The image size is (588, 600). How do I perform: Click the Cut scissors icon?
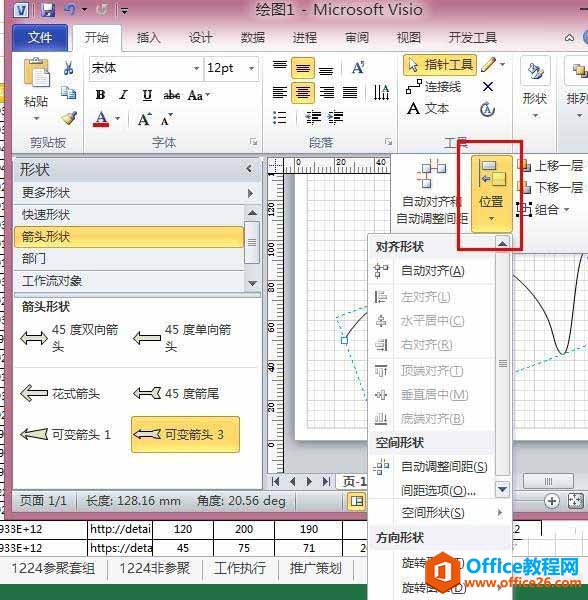point(68,68)
